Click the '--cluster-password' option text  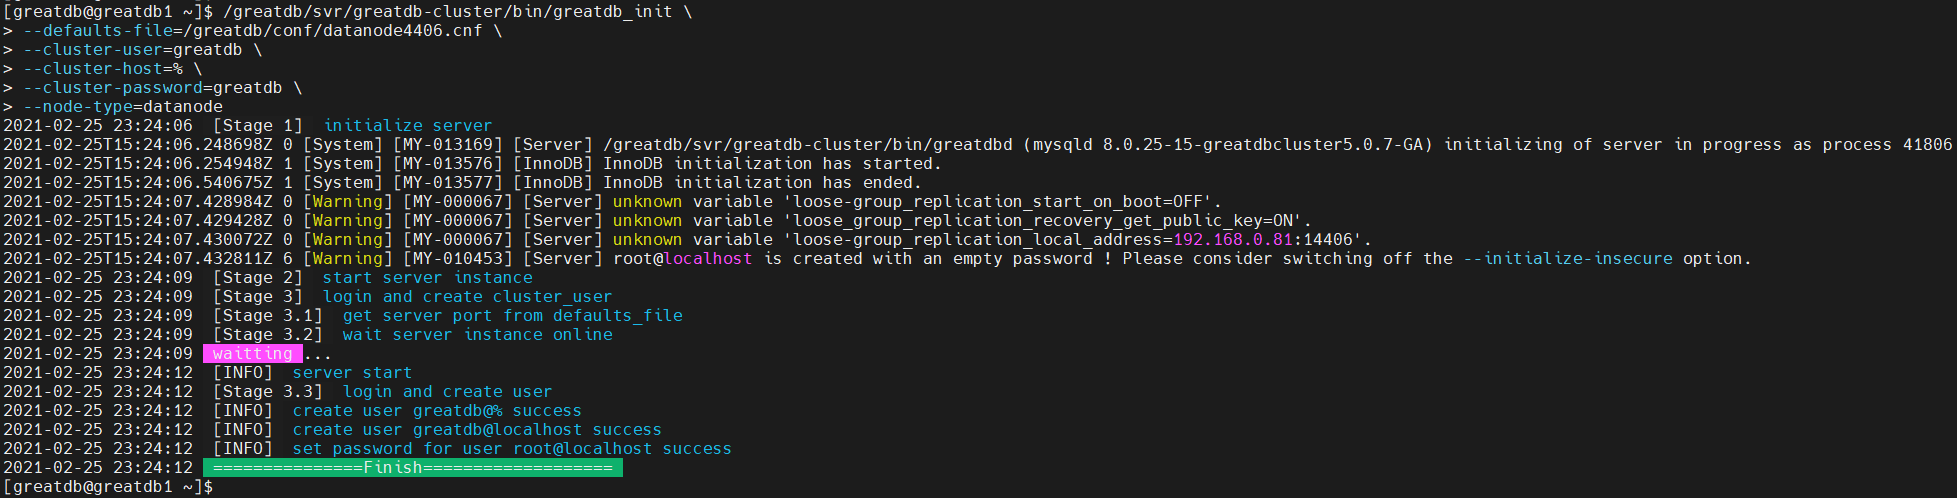[x=113, y=88]
